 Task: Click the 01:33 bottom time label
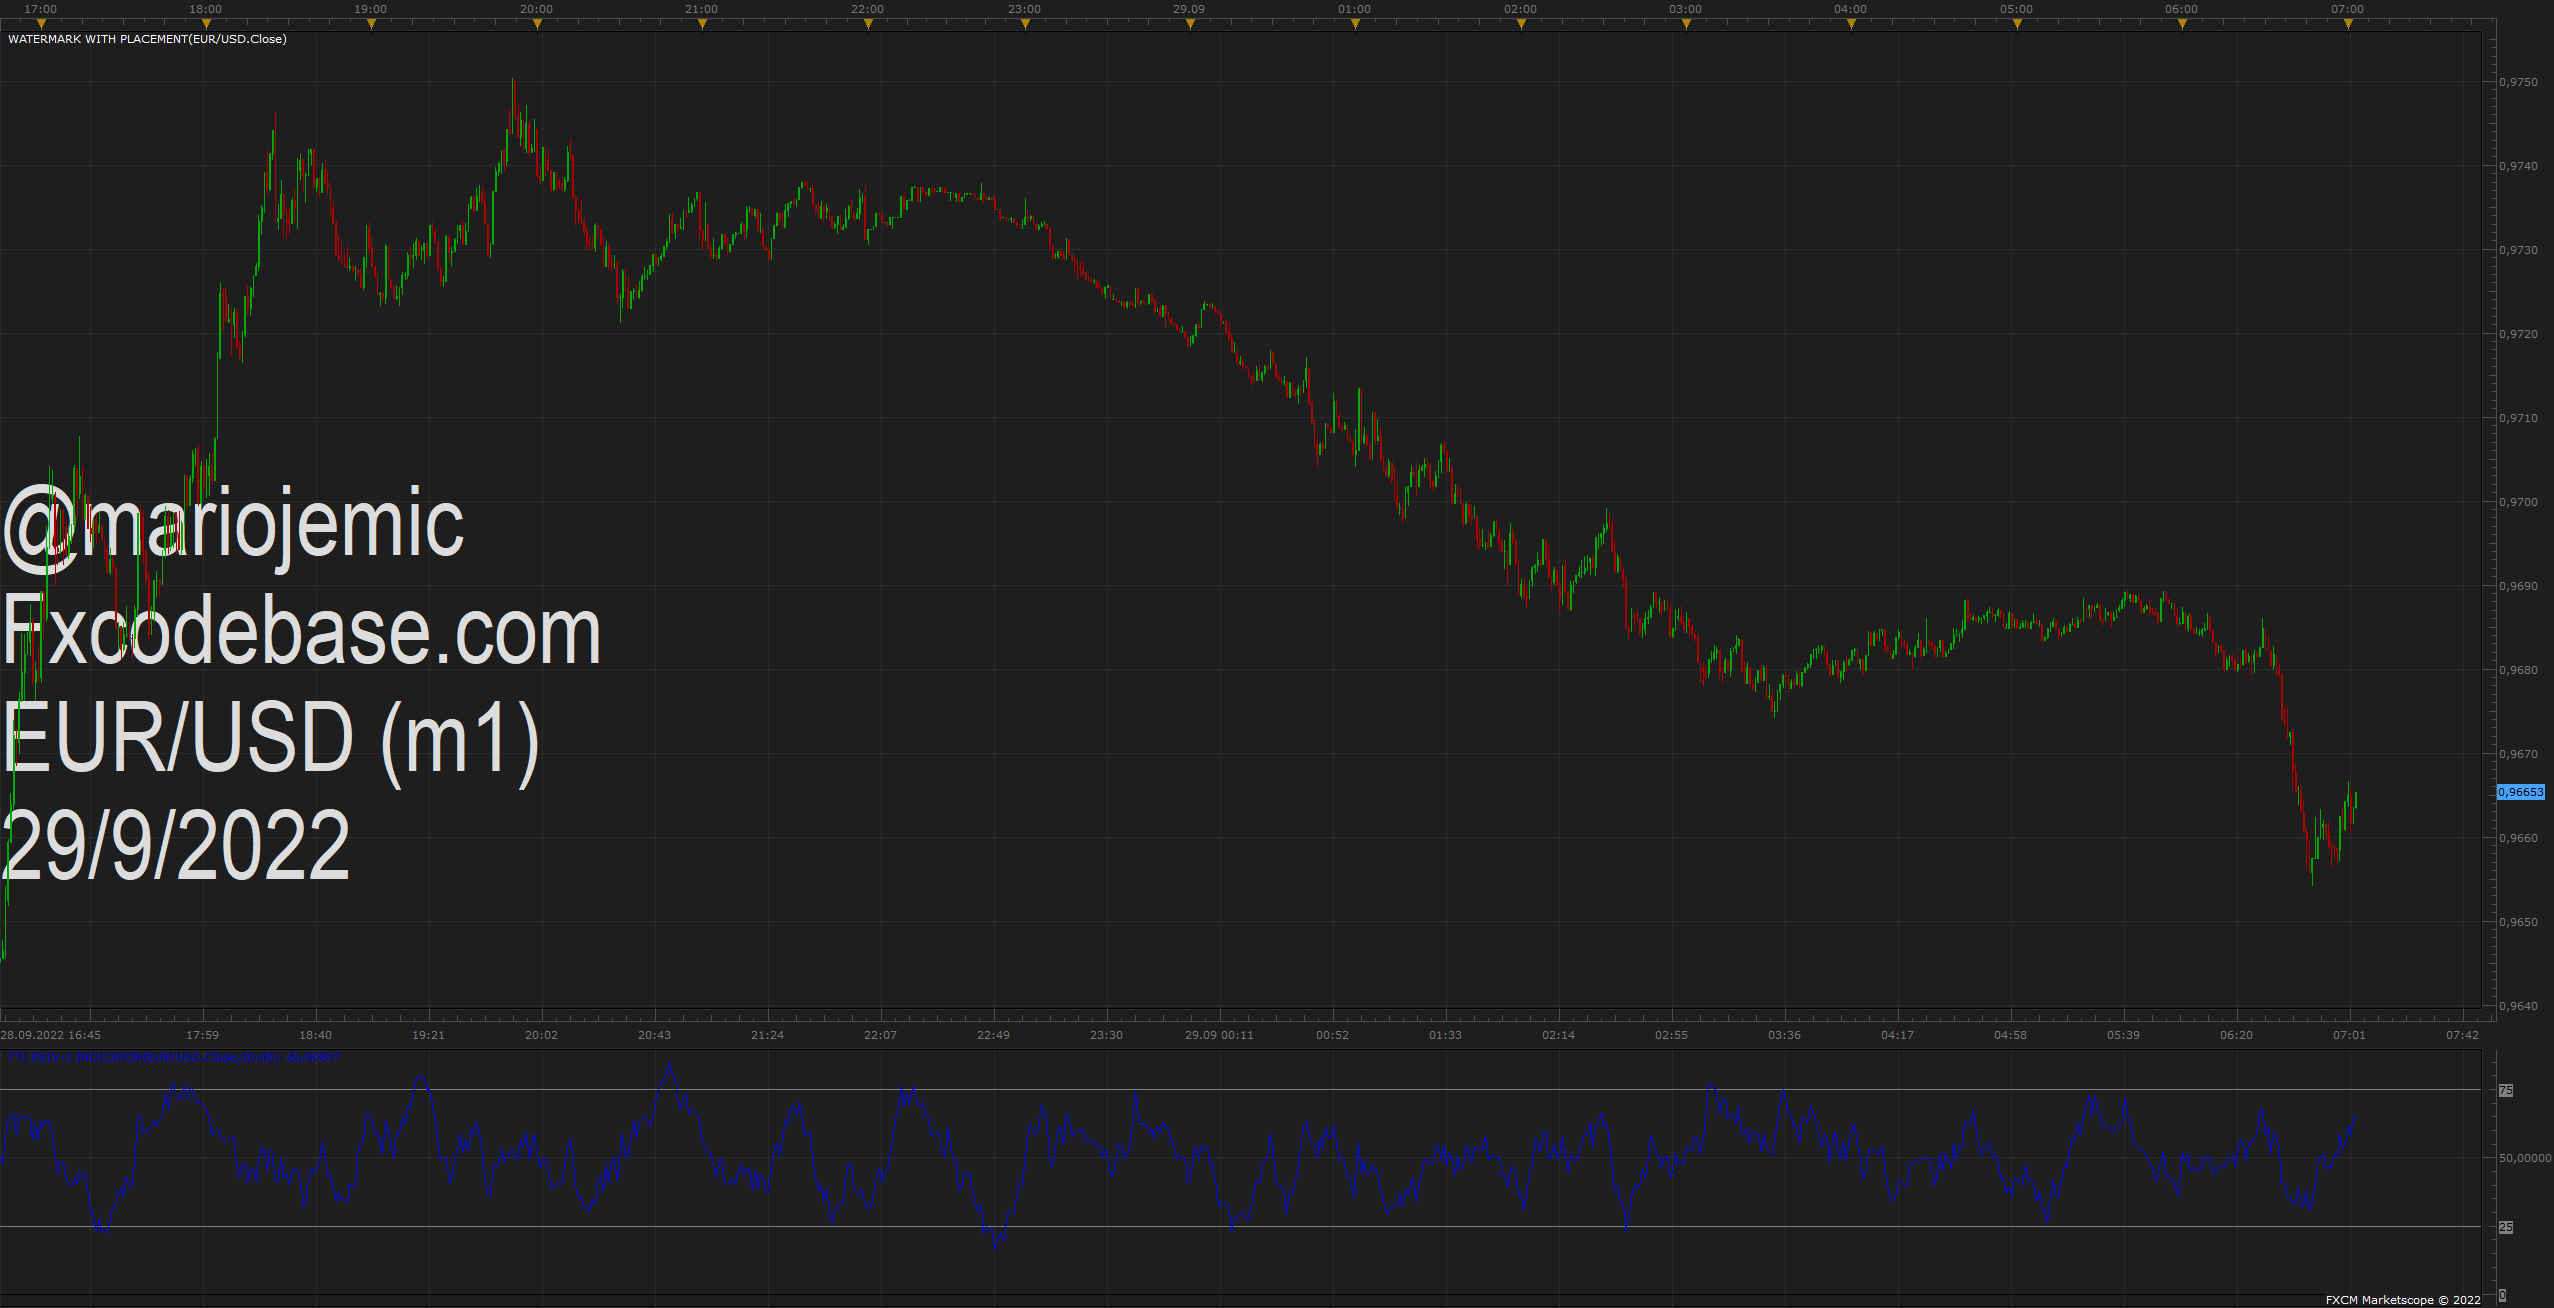[1446, 1035]
